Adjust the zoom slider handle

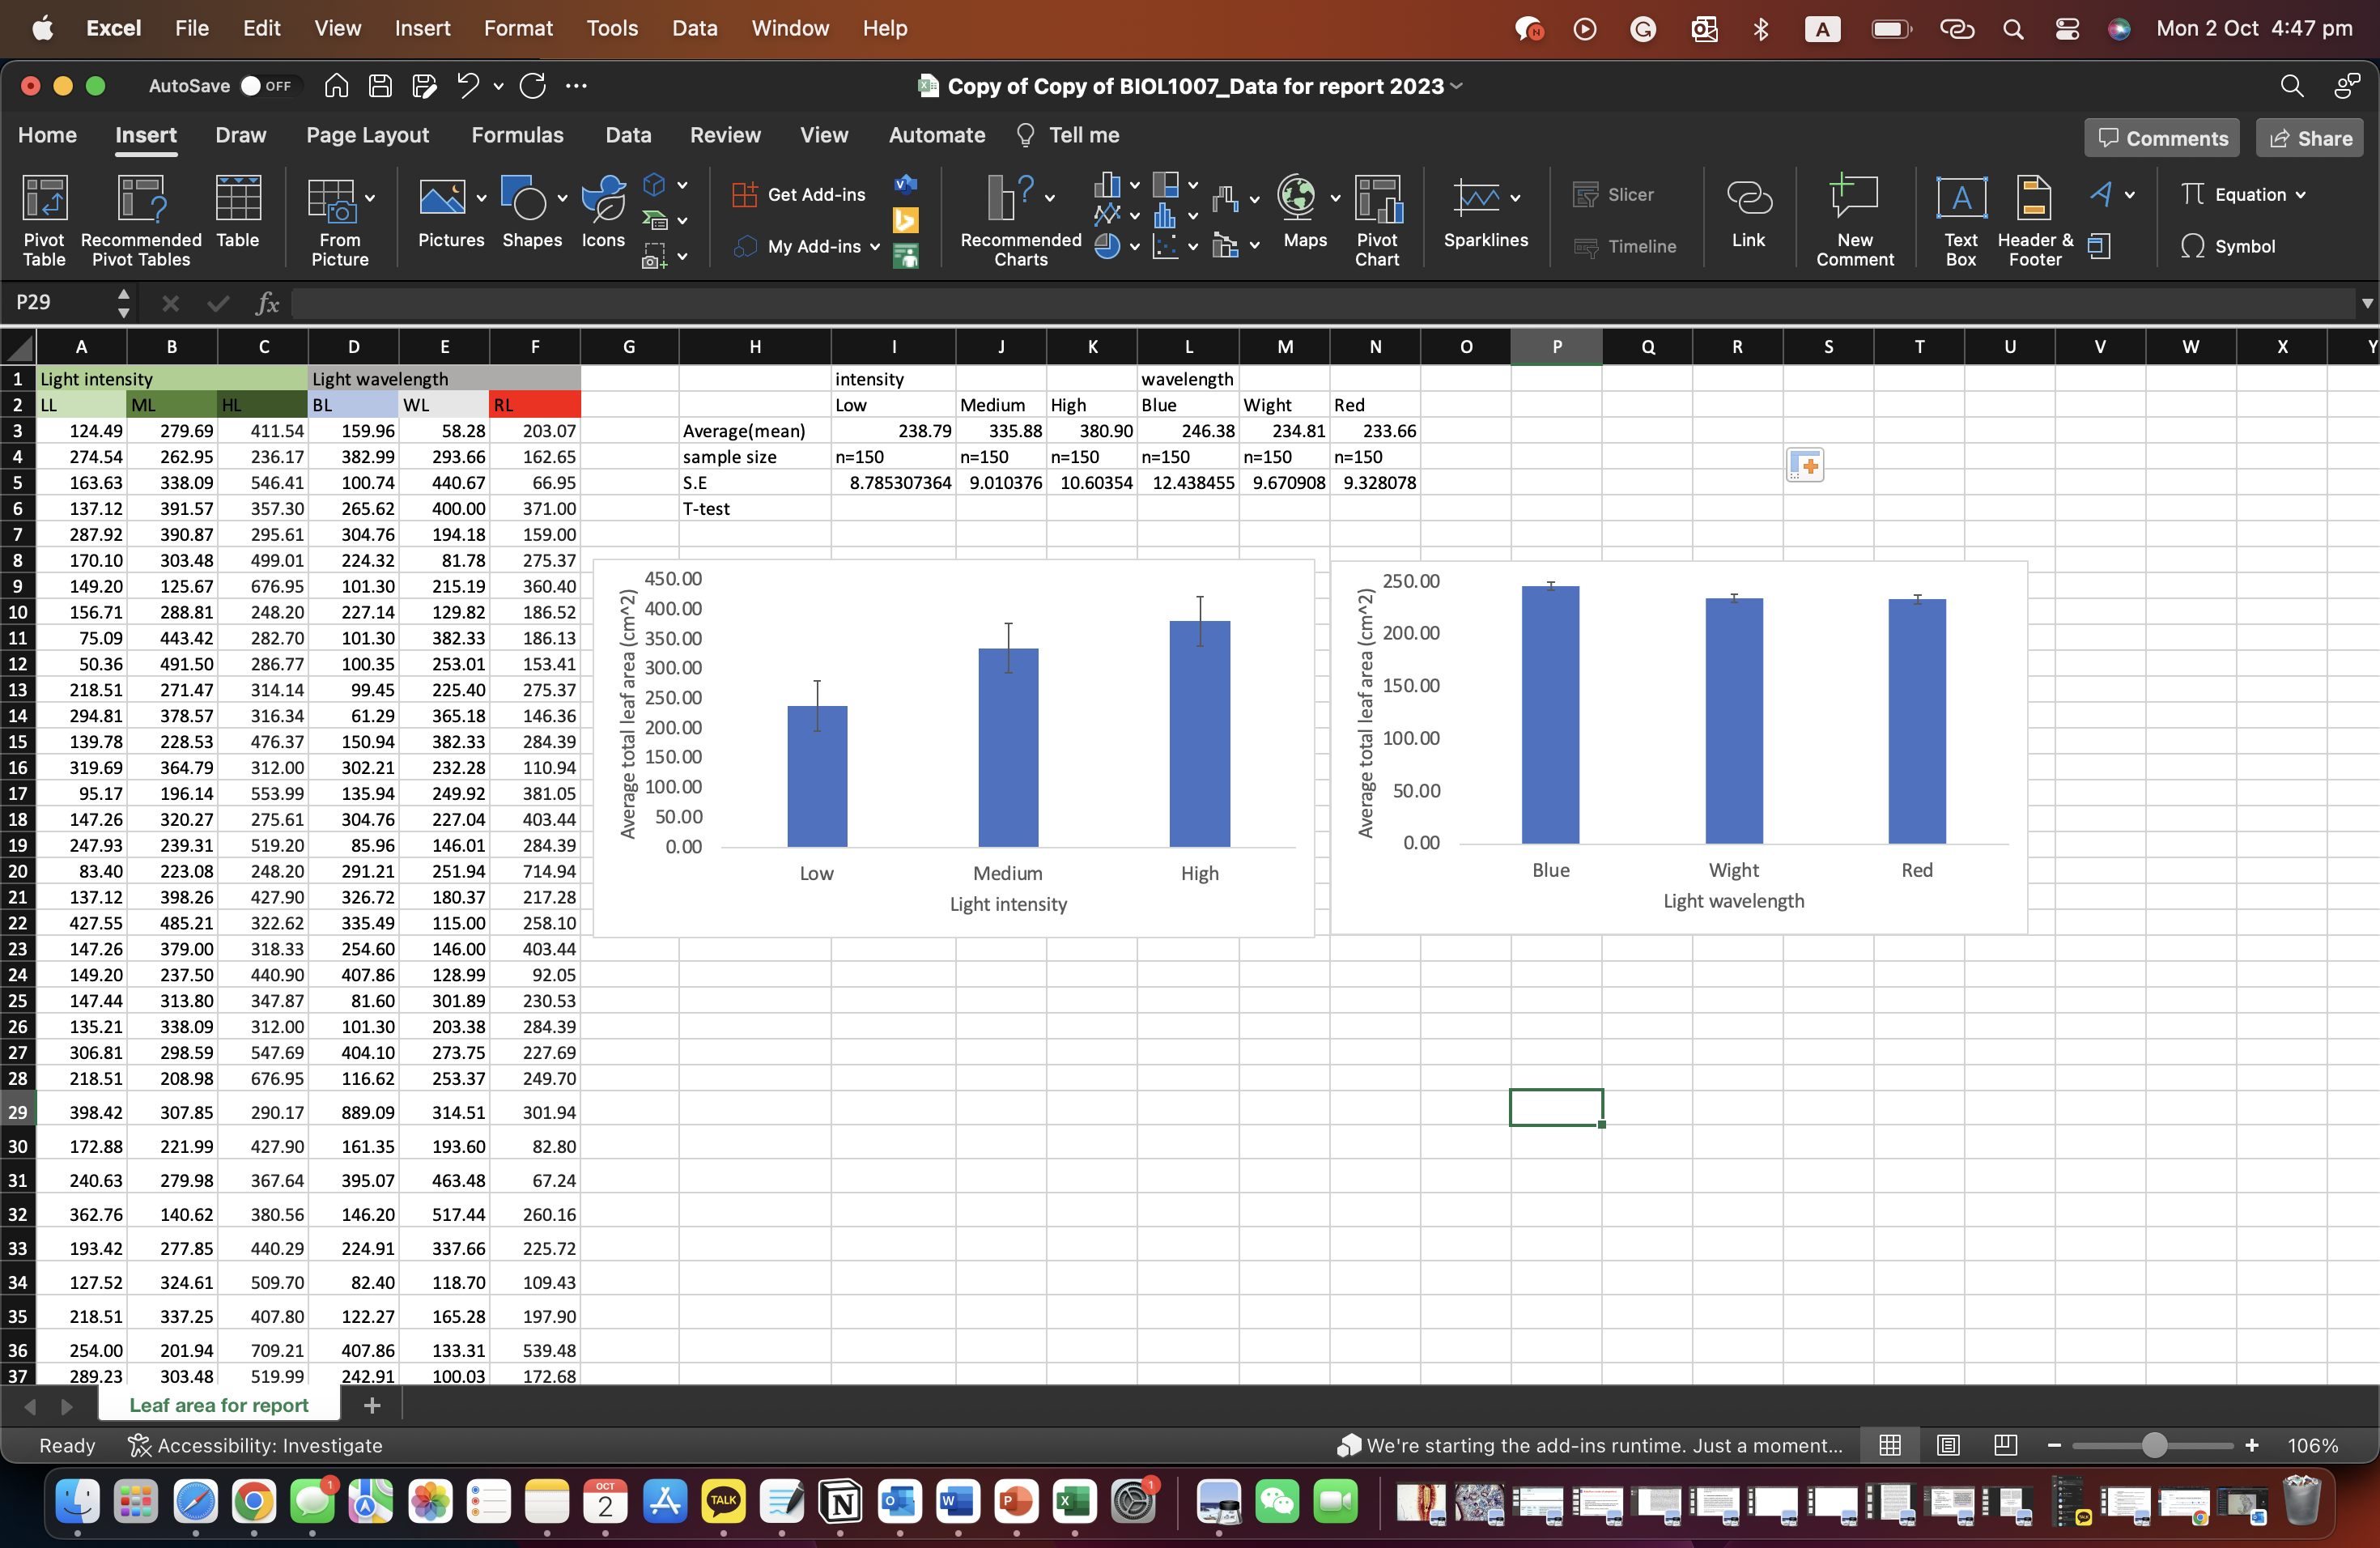click(x=2154, y=1445)
